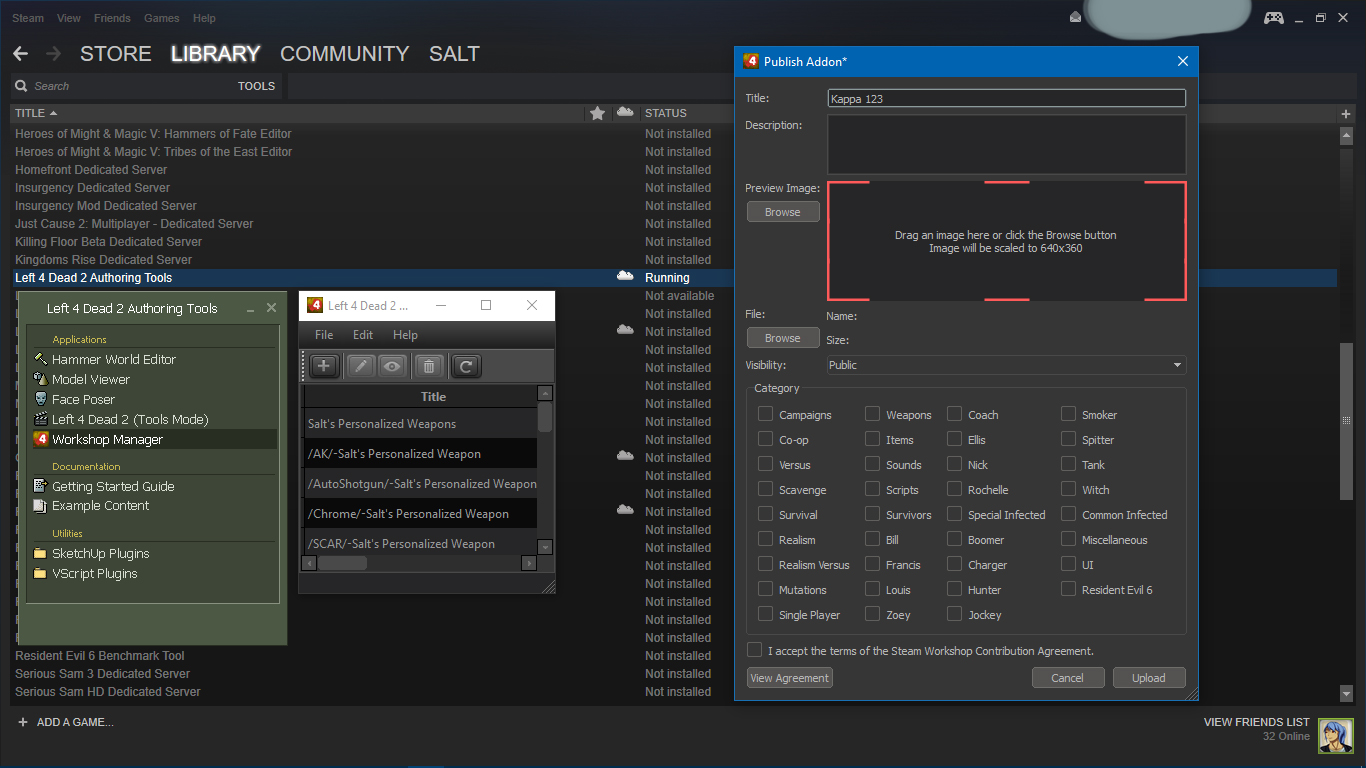This screenshot has width=1366, height=768.
Task: Click the user avatar near friends list
Action: [1335, 737]
